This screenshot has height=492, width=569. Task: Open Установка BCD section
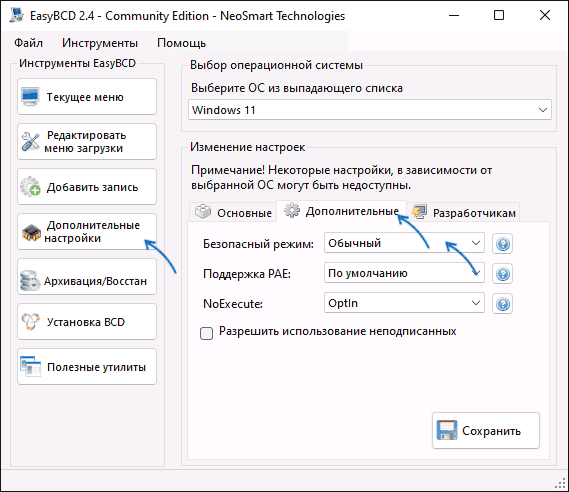click(87, 321)
